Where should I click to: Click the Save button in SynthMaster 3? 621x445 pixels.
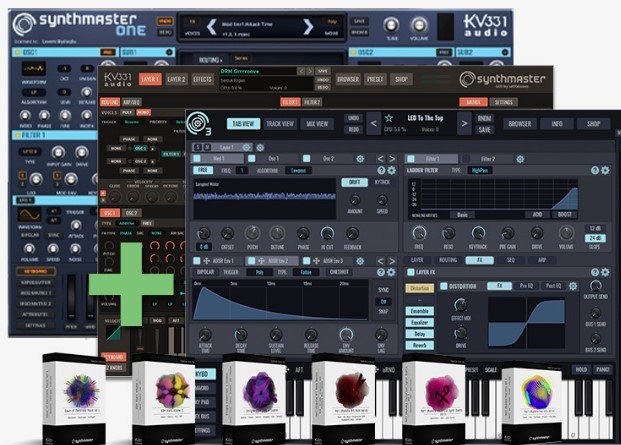coord(484,129)
